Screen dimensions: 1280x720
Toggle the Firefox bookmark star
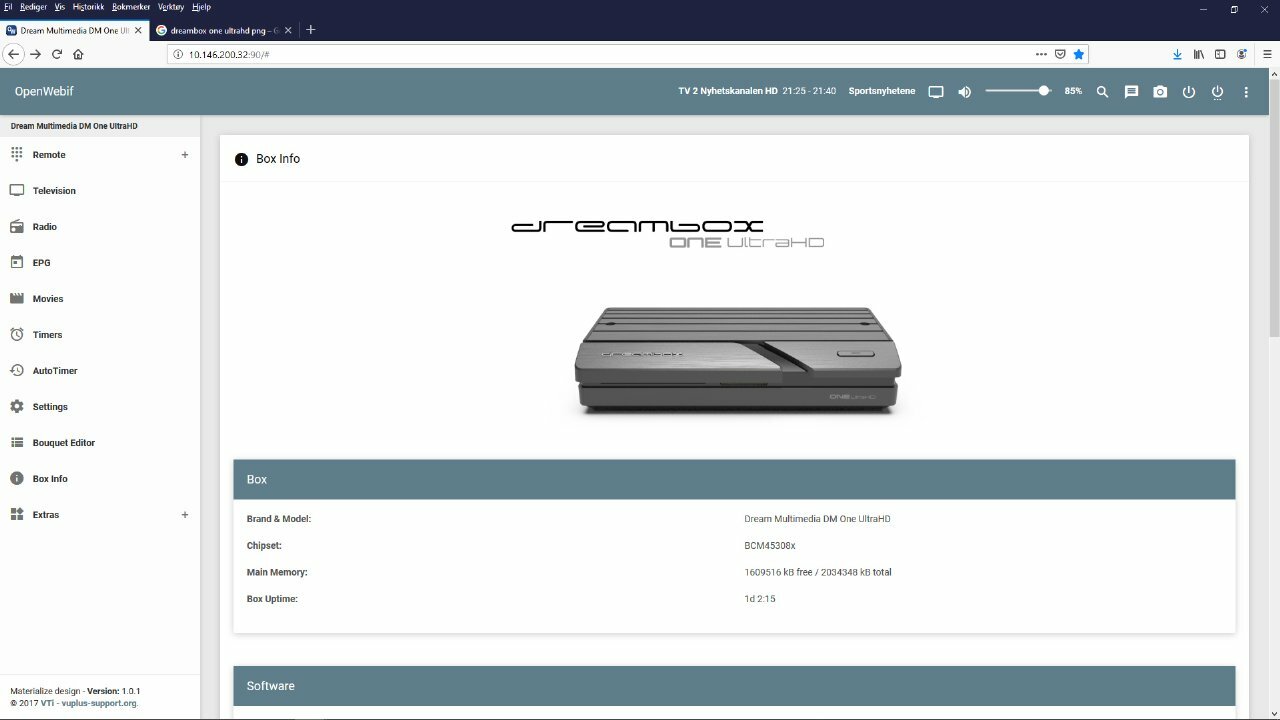tap(1079, 54)
